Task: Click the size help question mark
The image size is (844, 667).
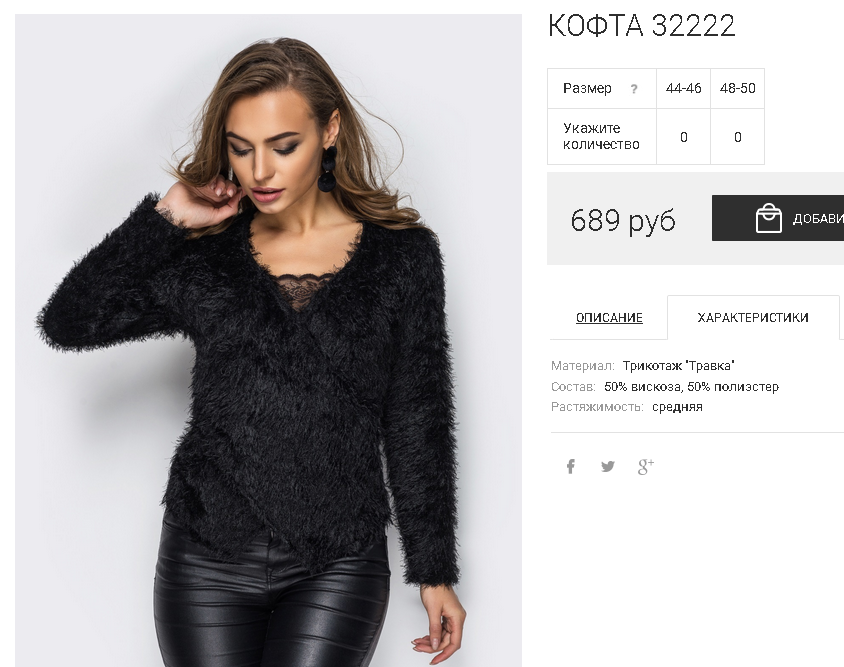Action: coord(634,89)
